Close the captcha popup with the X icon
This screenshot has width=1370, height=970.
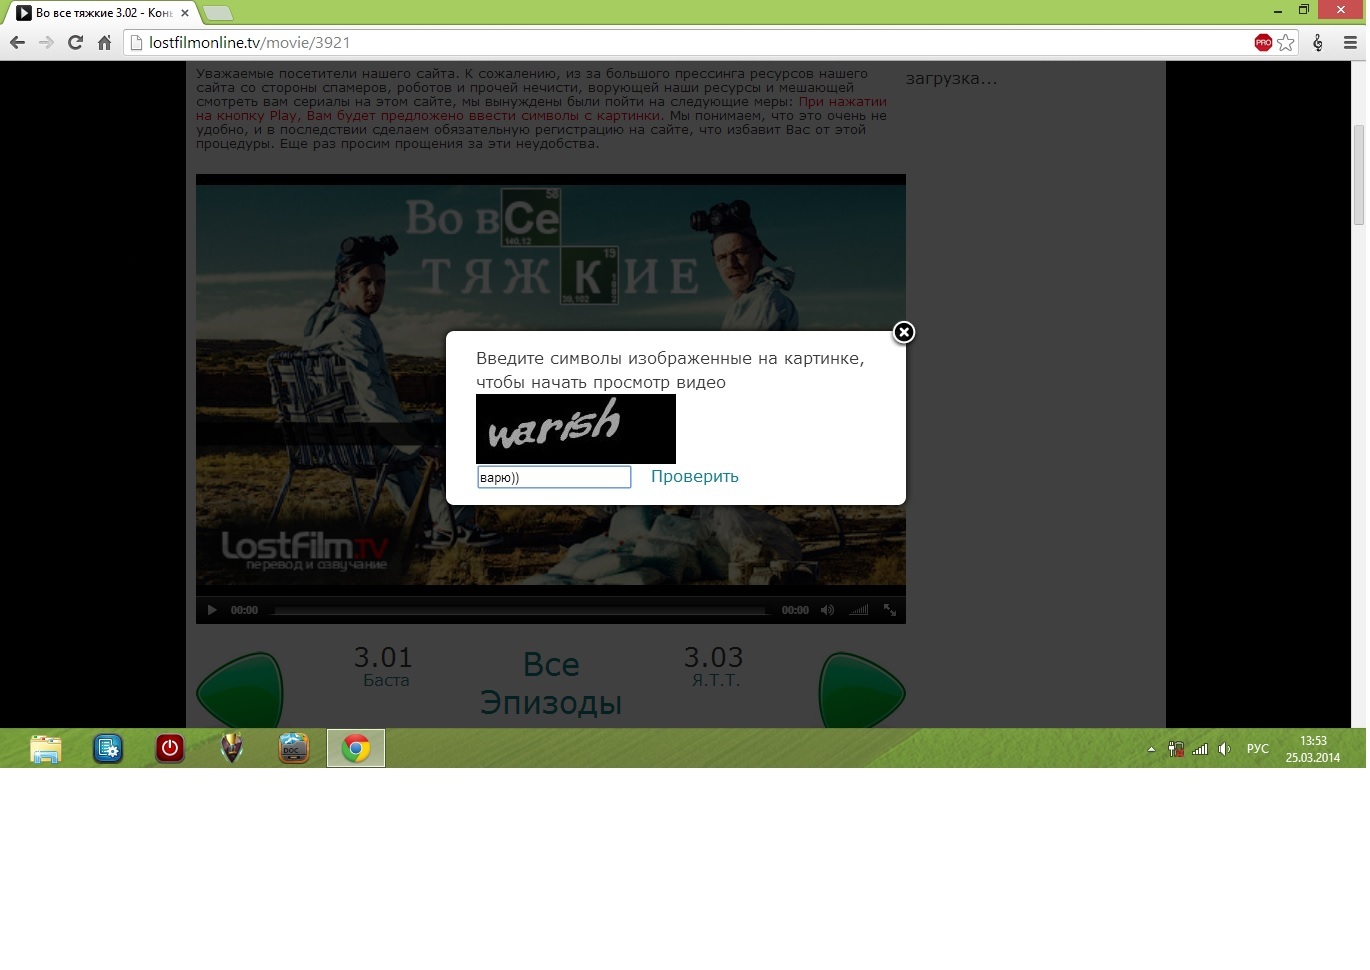pyautogui.click(x=904, y=333)
